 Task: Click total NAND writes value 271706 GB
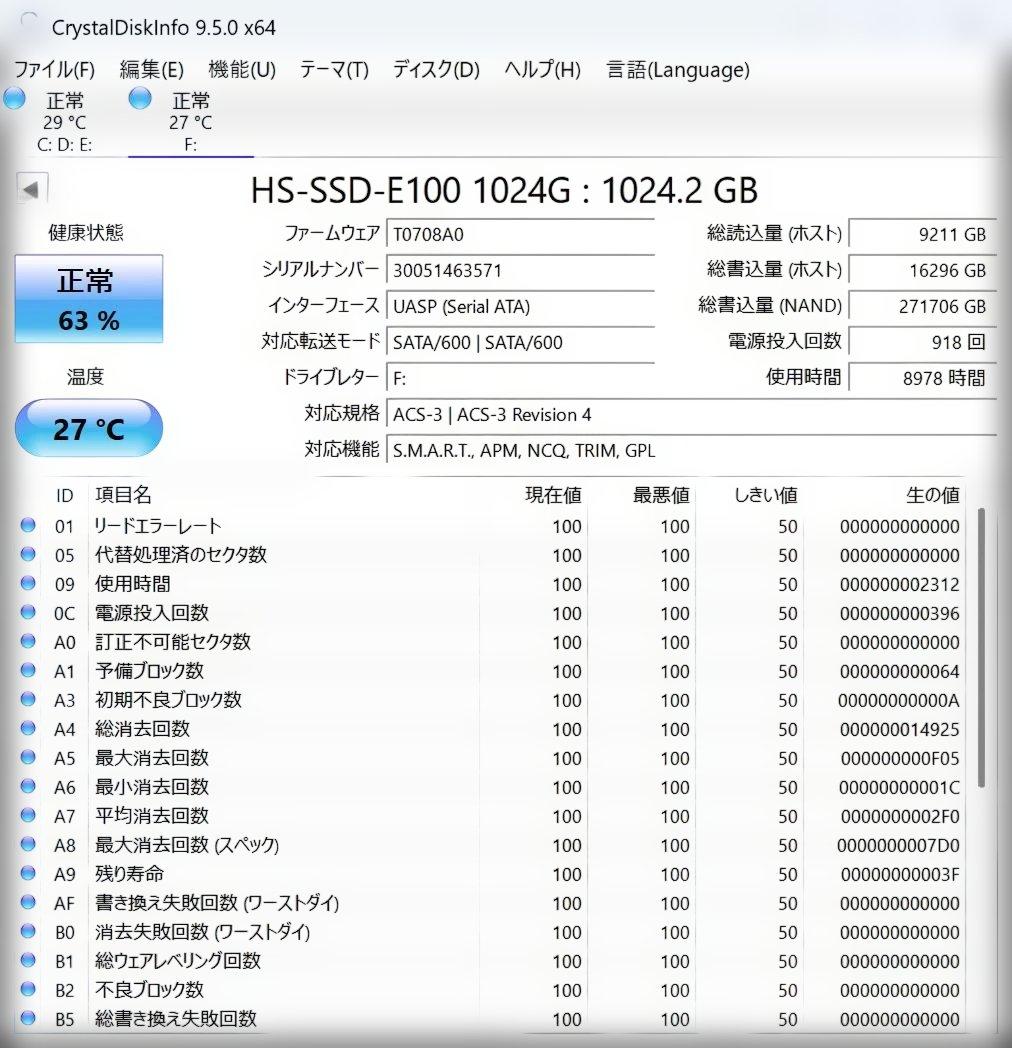click(922, 306)
